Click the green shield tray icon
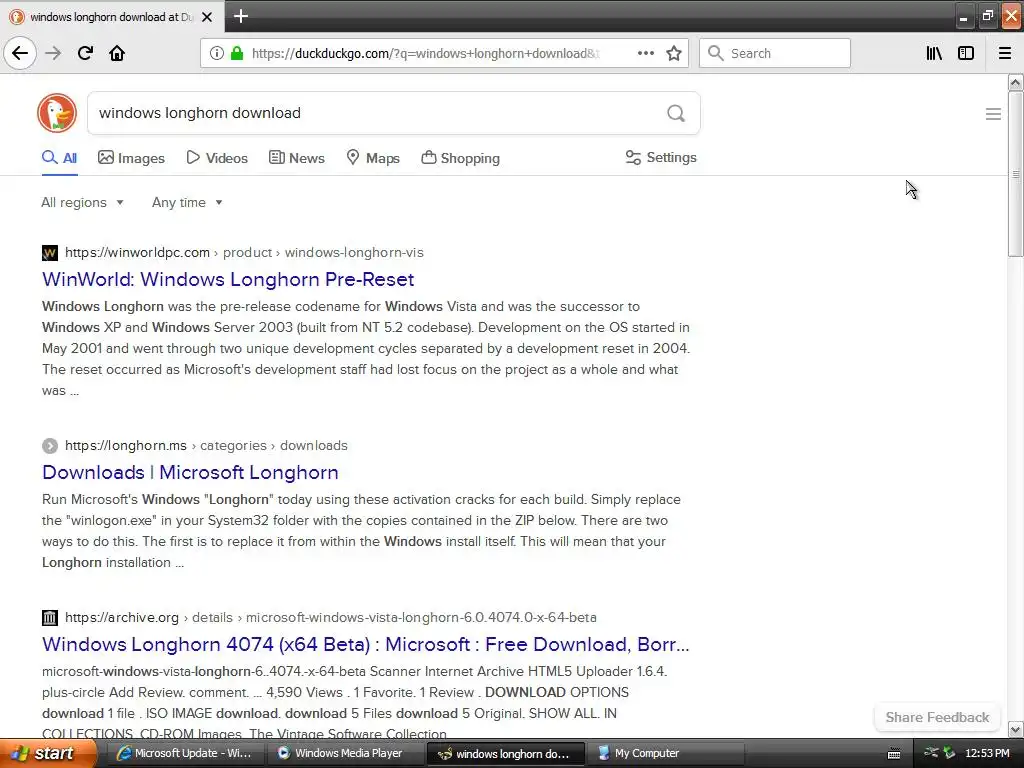Image resolution: width=1024 pixels, height=768 pixels. coord(950,753)
